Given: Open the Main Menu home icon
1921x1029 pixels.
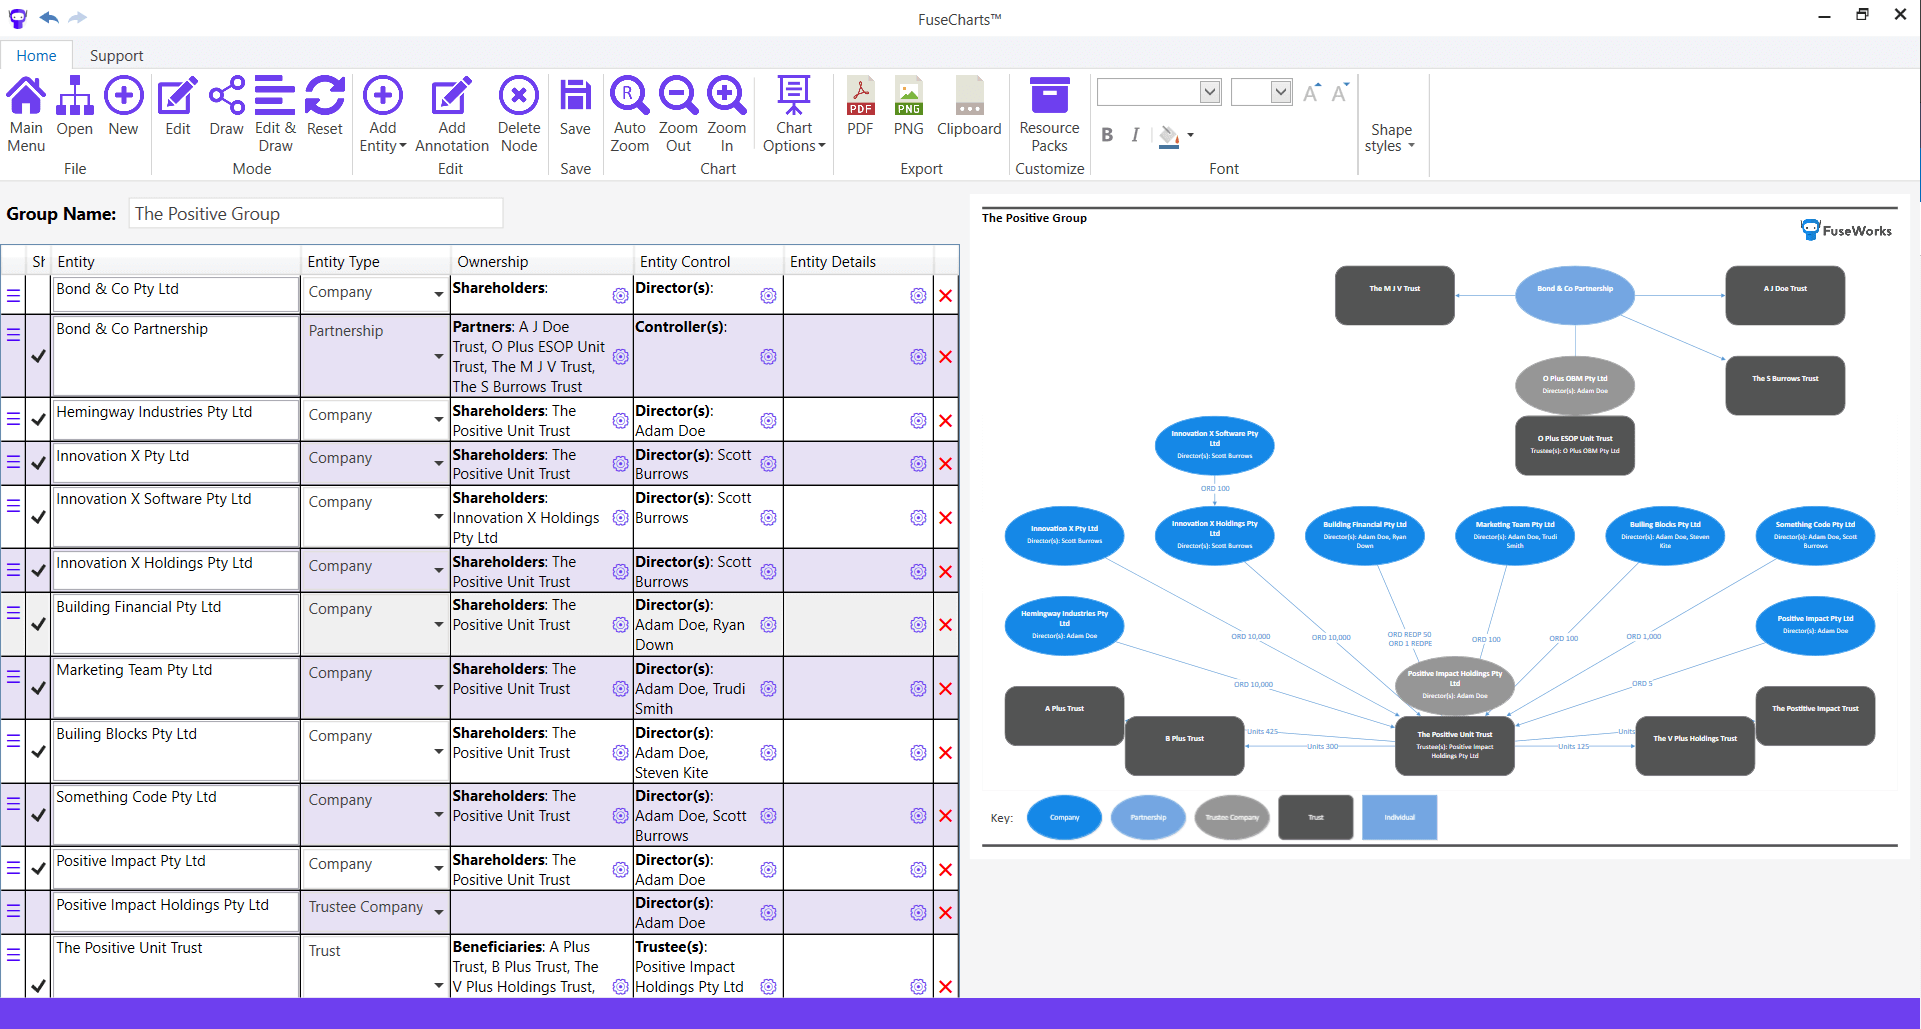Looking at the screenshot, I should (26, 114).
